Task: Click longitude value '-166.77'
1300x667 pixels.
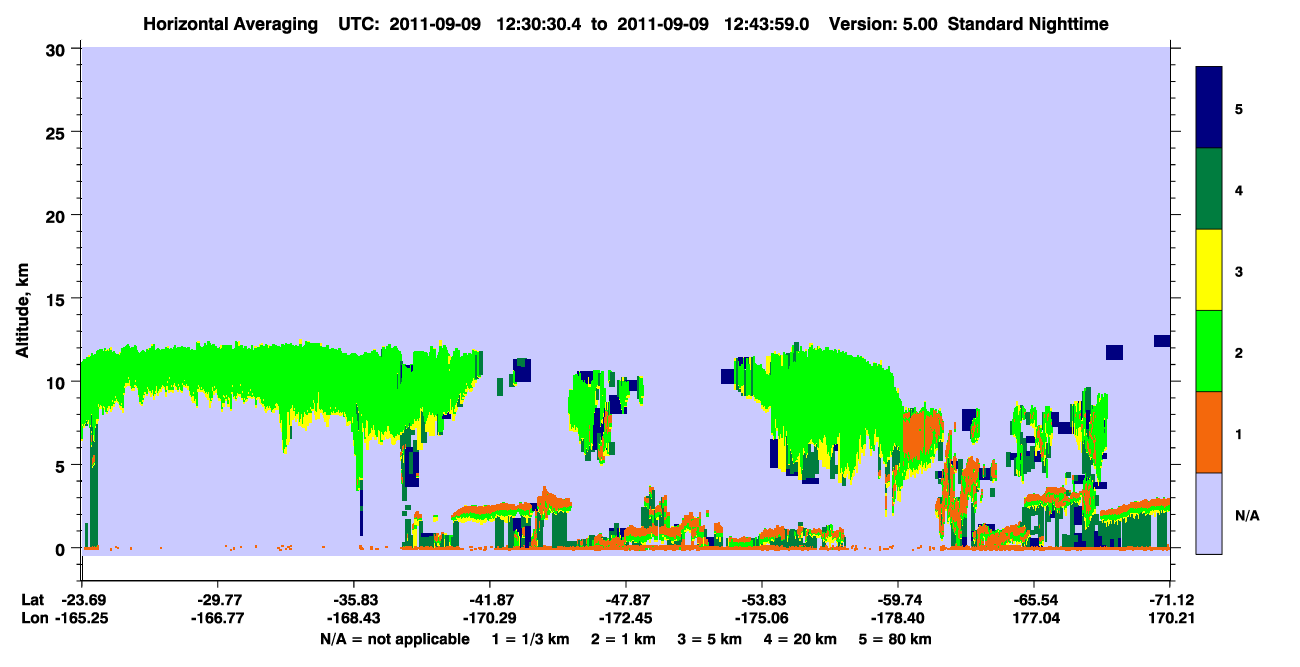Action: pos(217,618)
